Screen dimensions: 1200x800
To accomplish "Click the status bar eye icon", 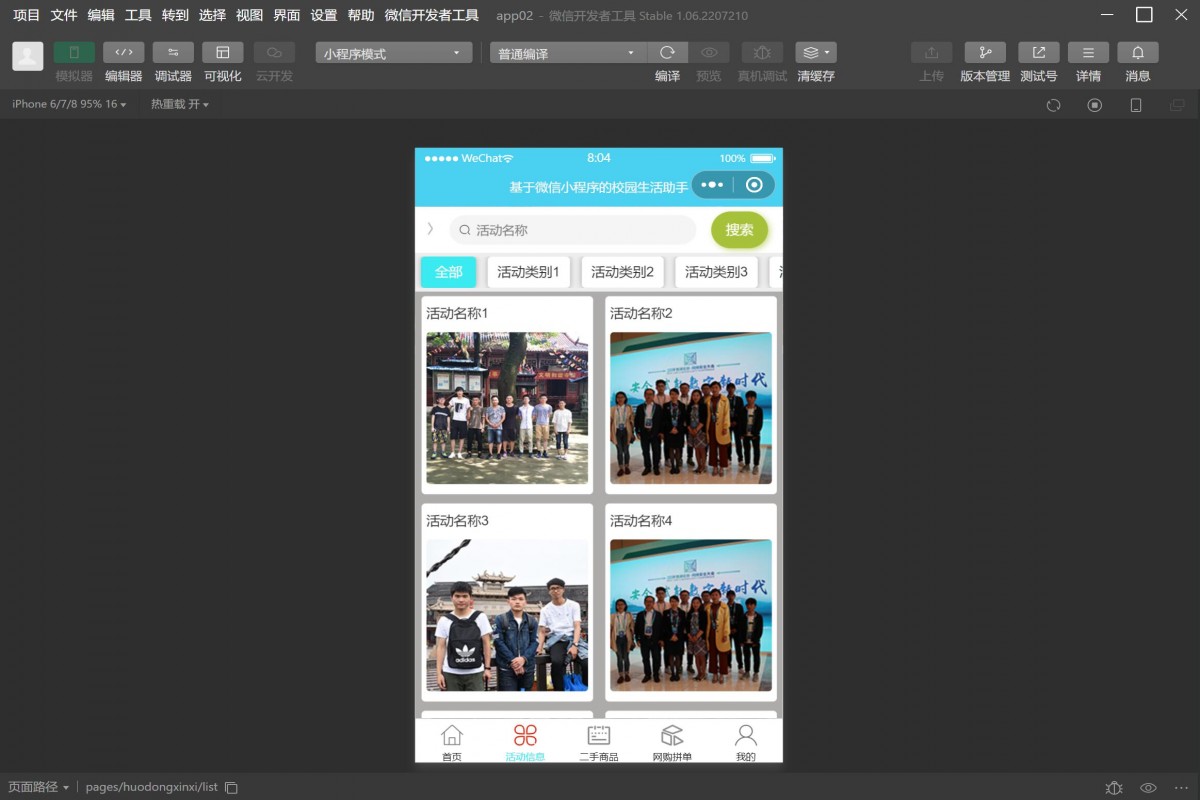I will 1148,788.
